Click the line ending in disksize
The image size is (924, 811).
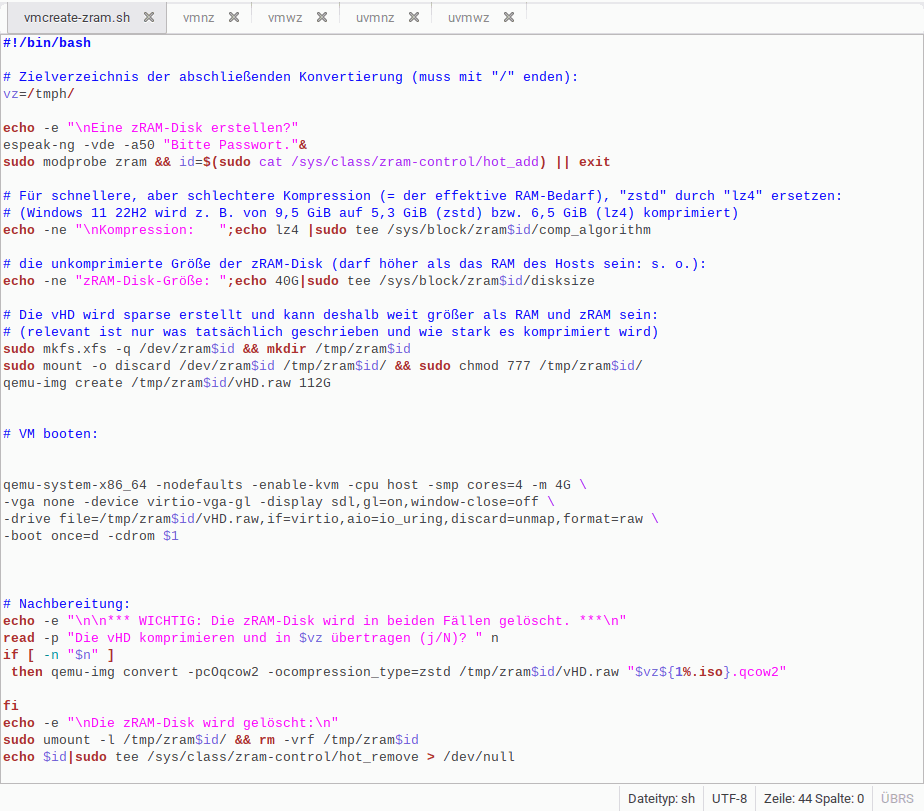coord(299,281)
